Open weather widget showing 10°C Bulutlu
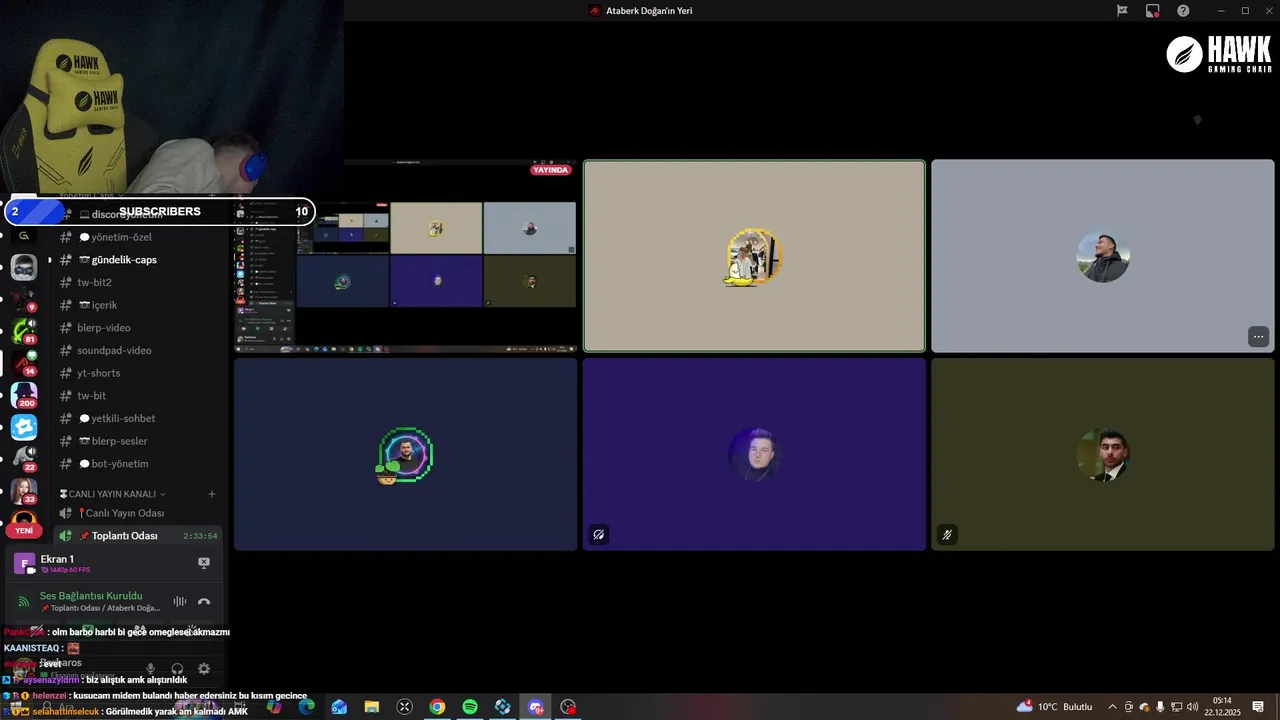The image size is (1280, 720). [1054, 707]
